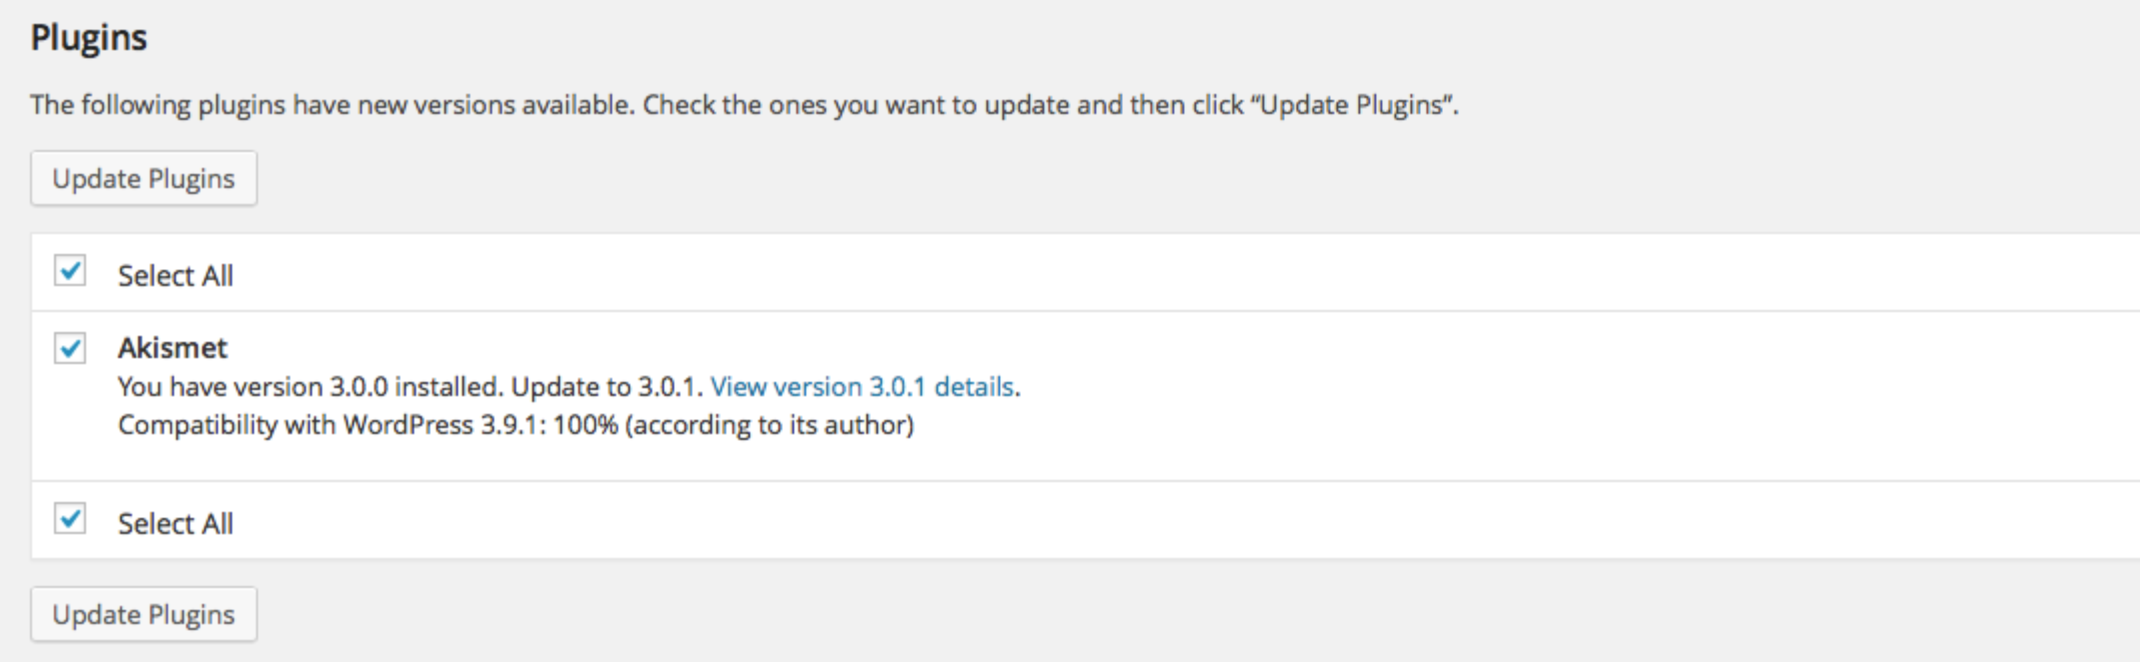This screenshot has height=662, width=2140.
Task: Uncheck the top Select All checkbox
Action: click(x=70, y=271)
